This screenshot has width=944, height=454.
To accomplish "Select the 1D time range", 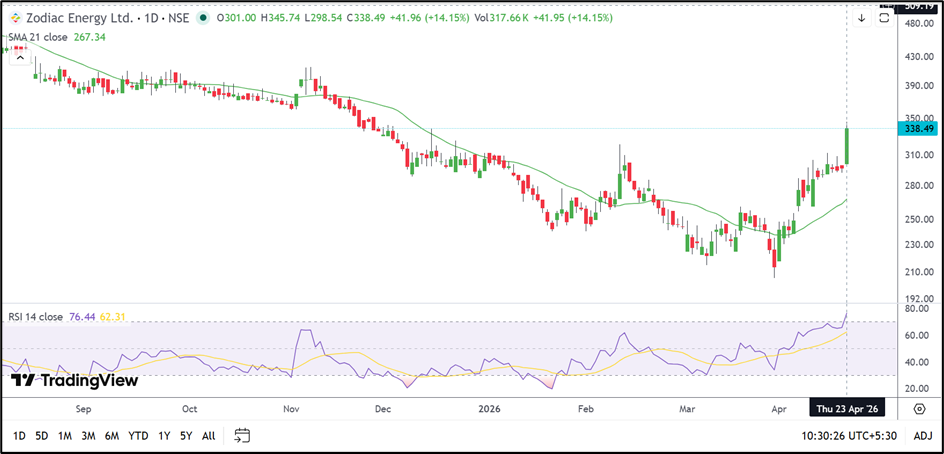I will pyautogui.click(x=19, y=436).
